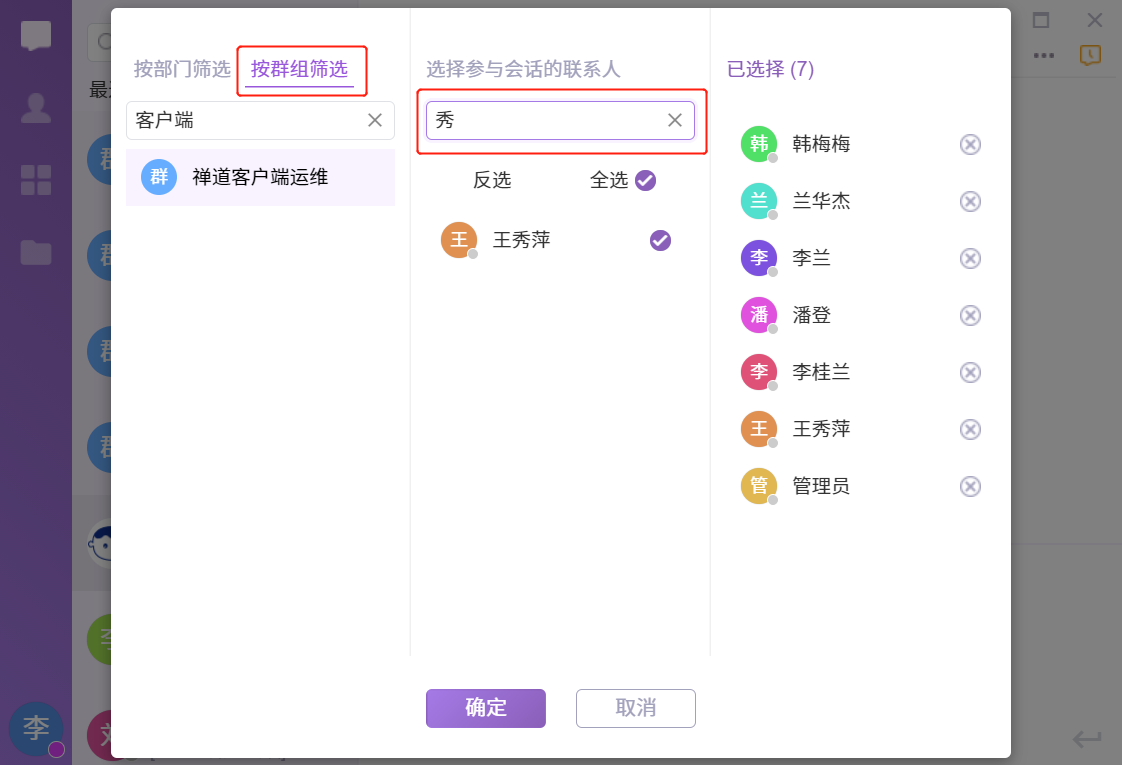This screenshot has width=1122, height=765.
Task: Confirm with the 确定 button
Action: pyautogui.click(x=486, y=708)
